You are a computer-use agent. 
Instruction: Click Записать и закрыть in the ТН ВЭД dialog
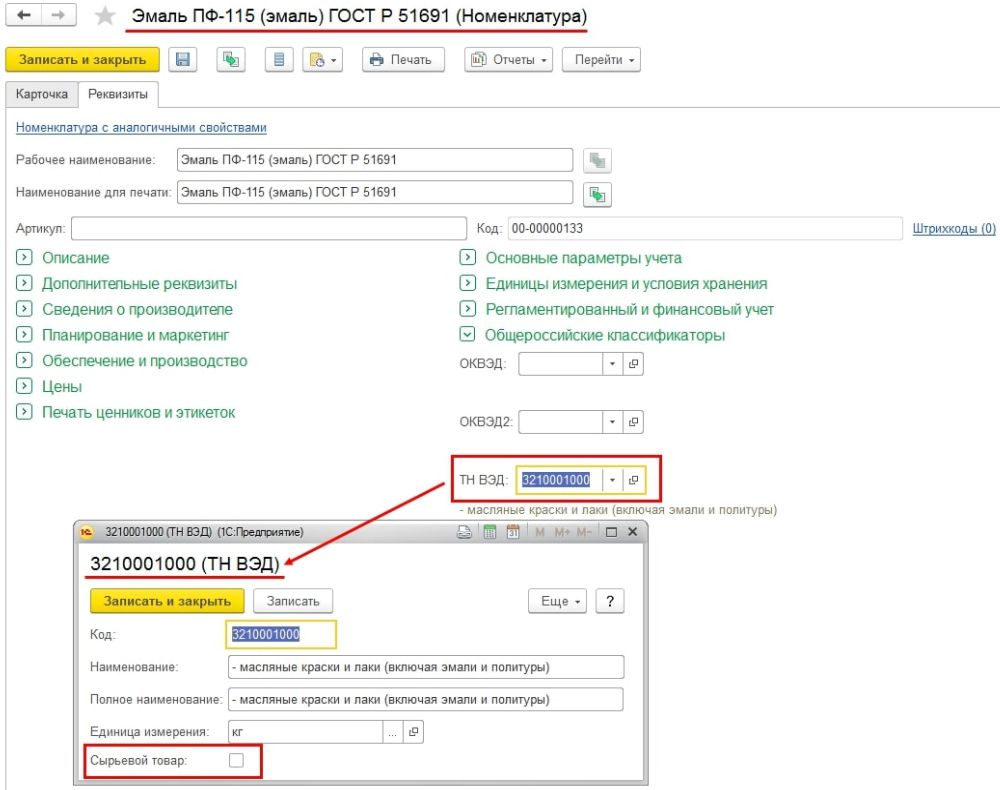click(x=167, y=601)
